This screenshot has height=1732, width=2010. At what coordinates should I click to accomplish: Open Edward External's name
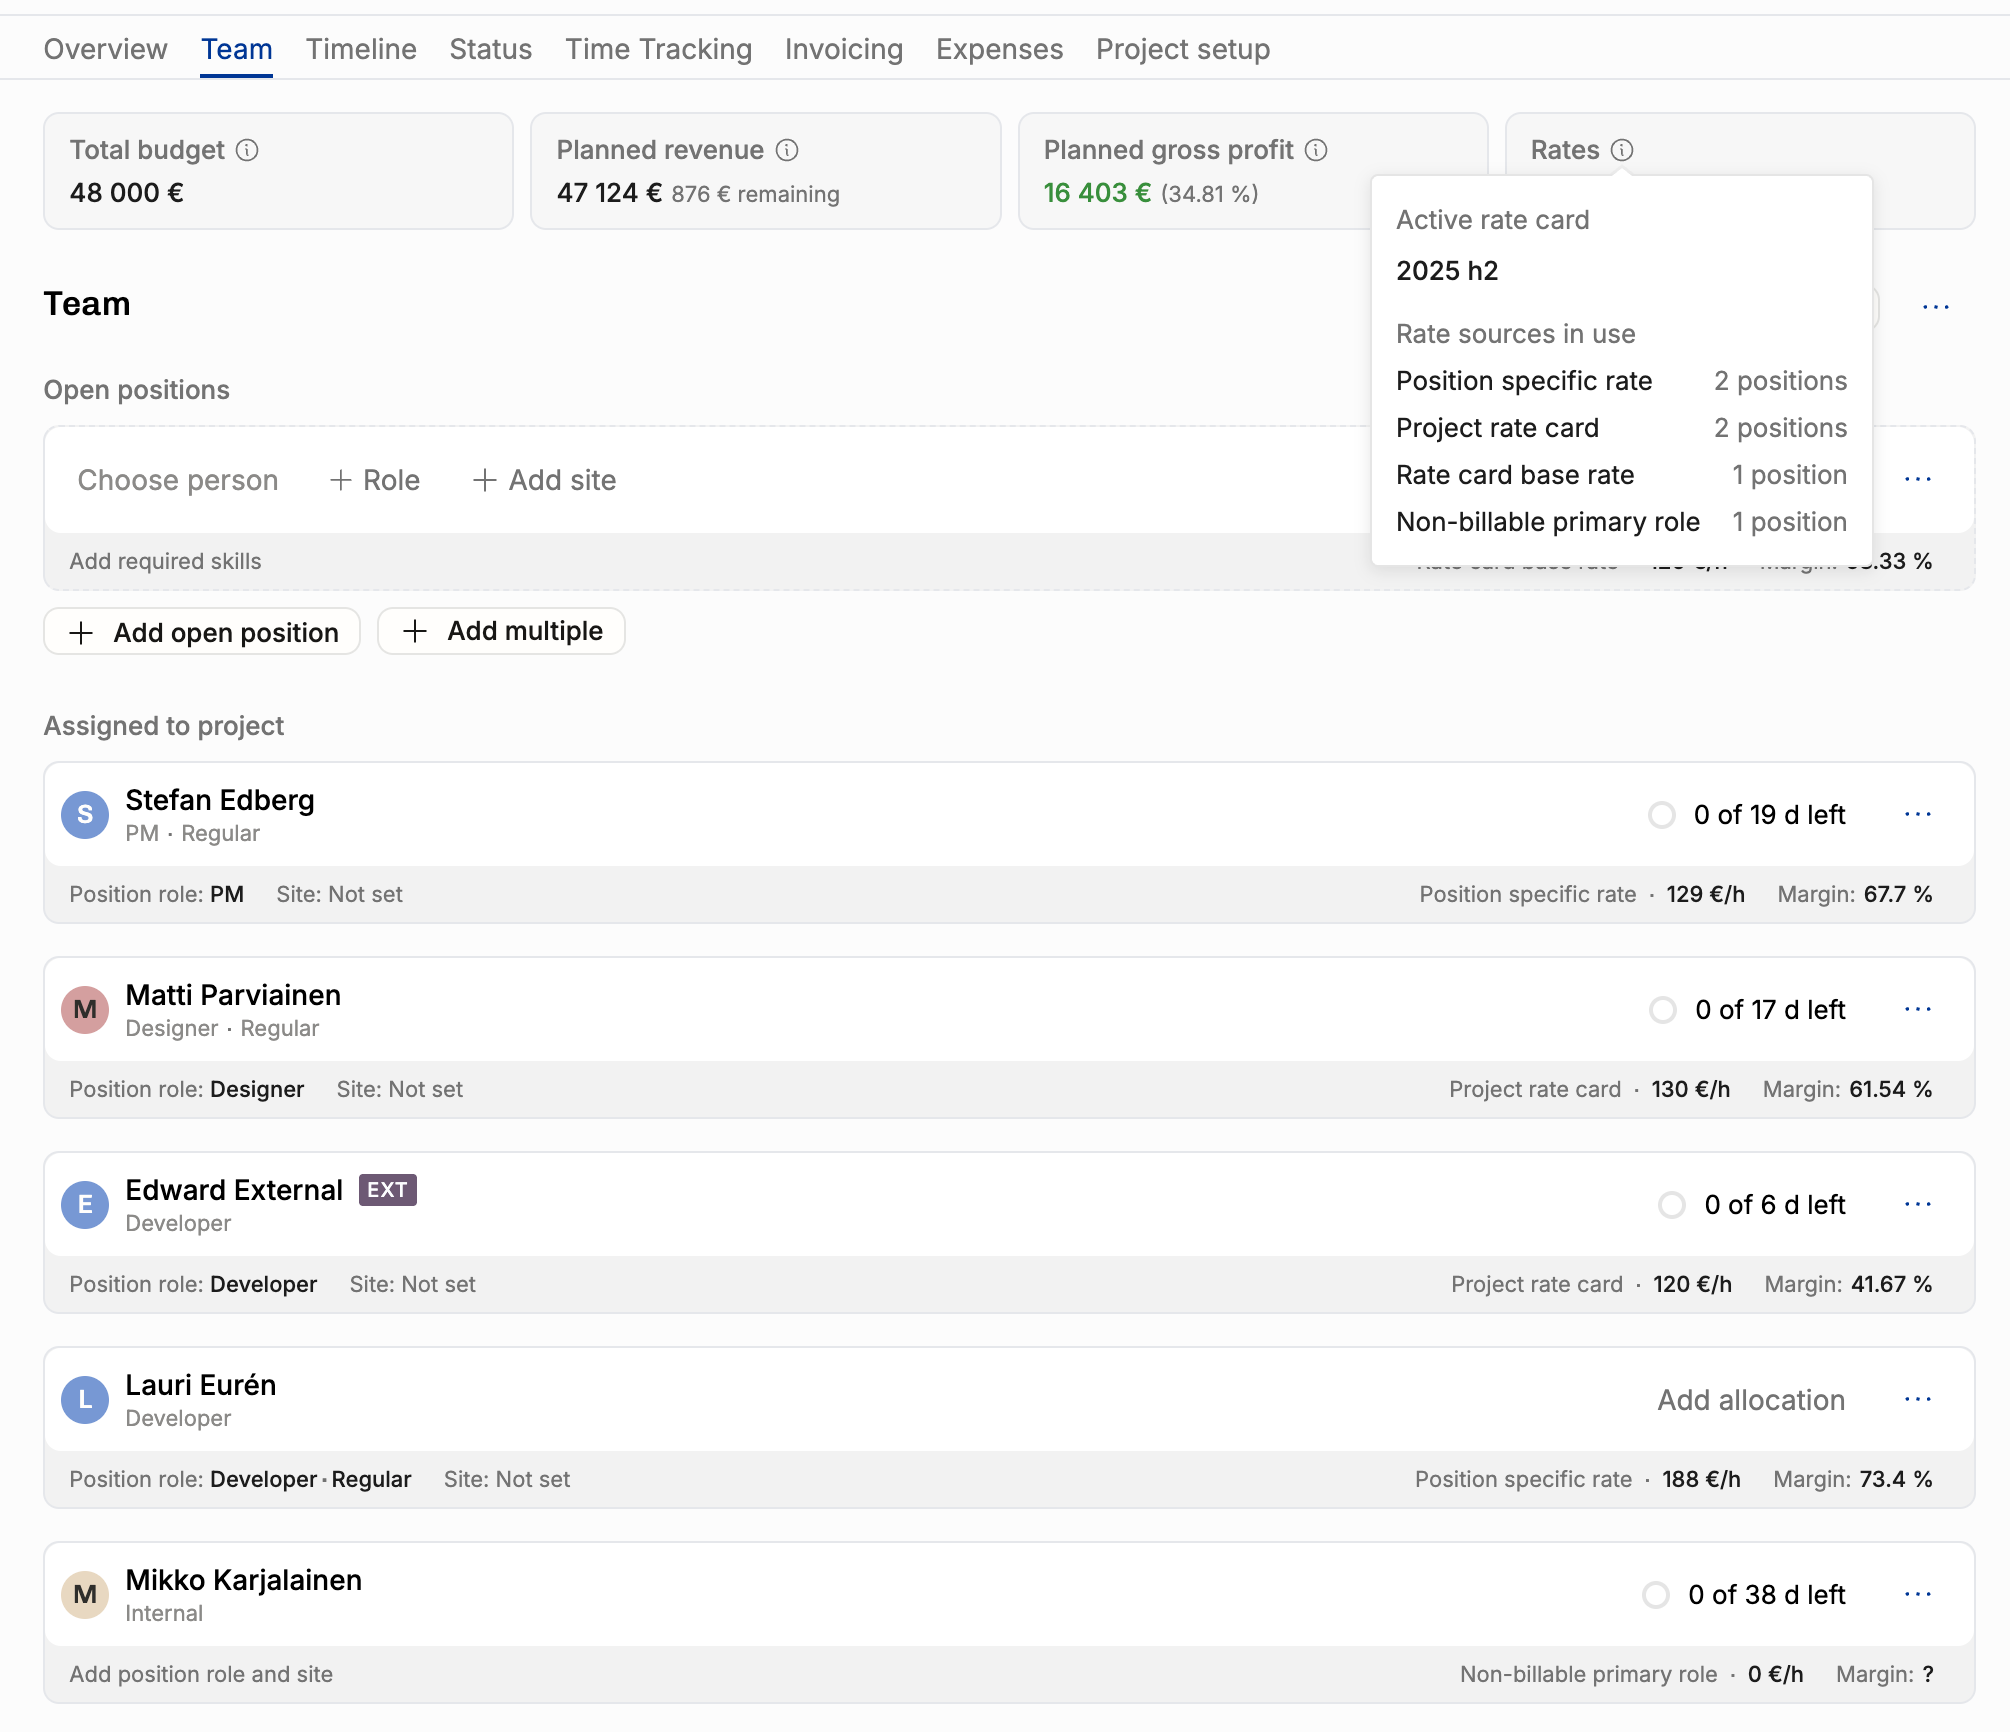[234, 1190]
